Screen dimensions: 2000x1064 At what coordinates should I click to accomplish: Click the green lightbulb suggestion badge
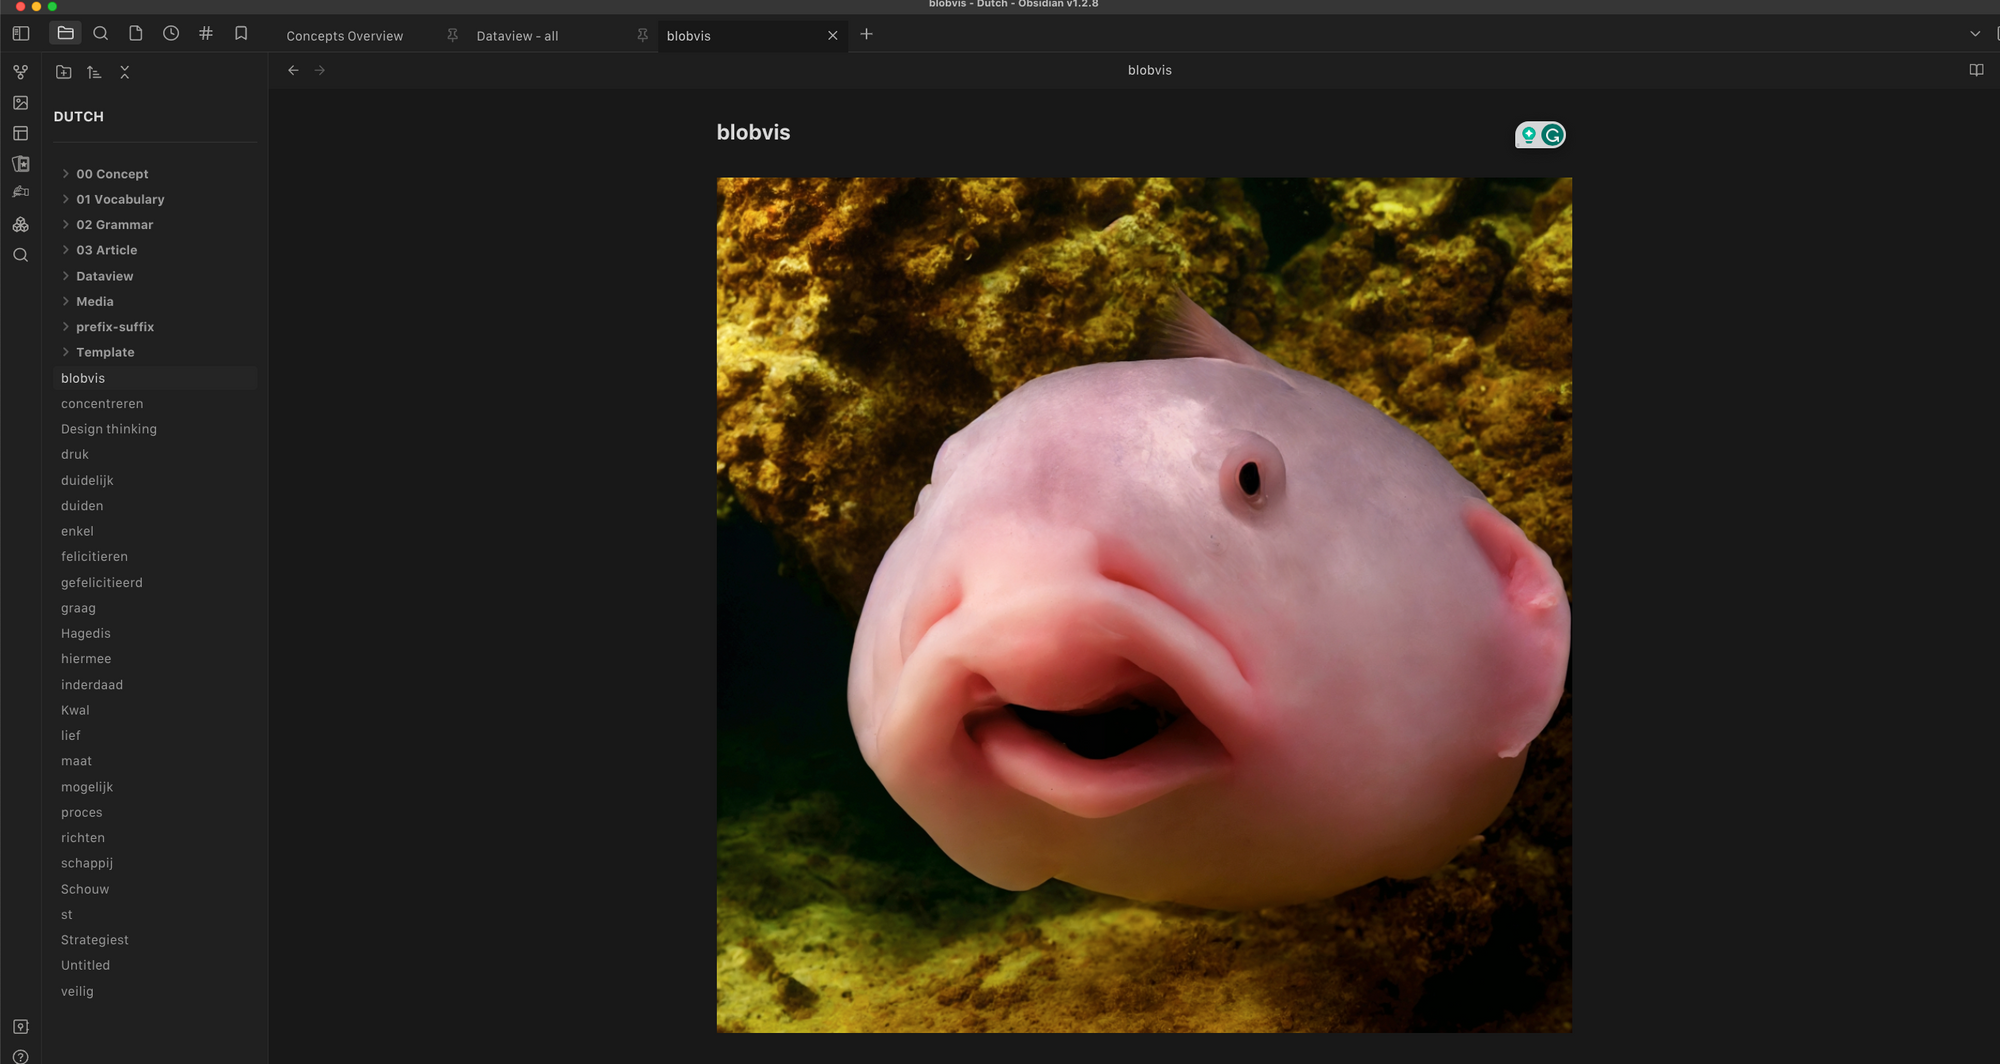pyautogui.click(x=1528, y=135)
